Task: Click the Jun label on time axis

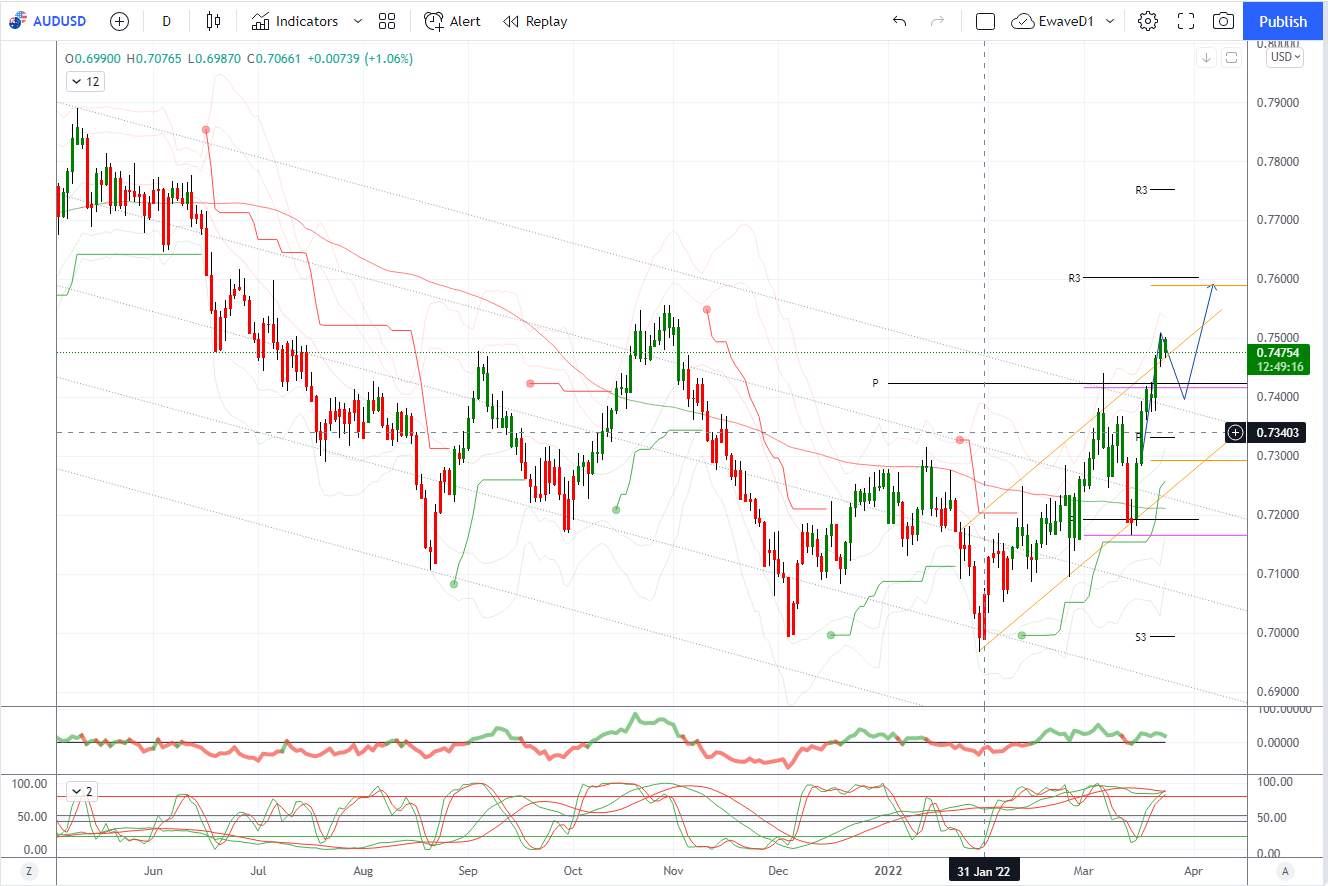Action: (x=153, y=871)
